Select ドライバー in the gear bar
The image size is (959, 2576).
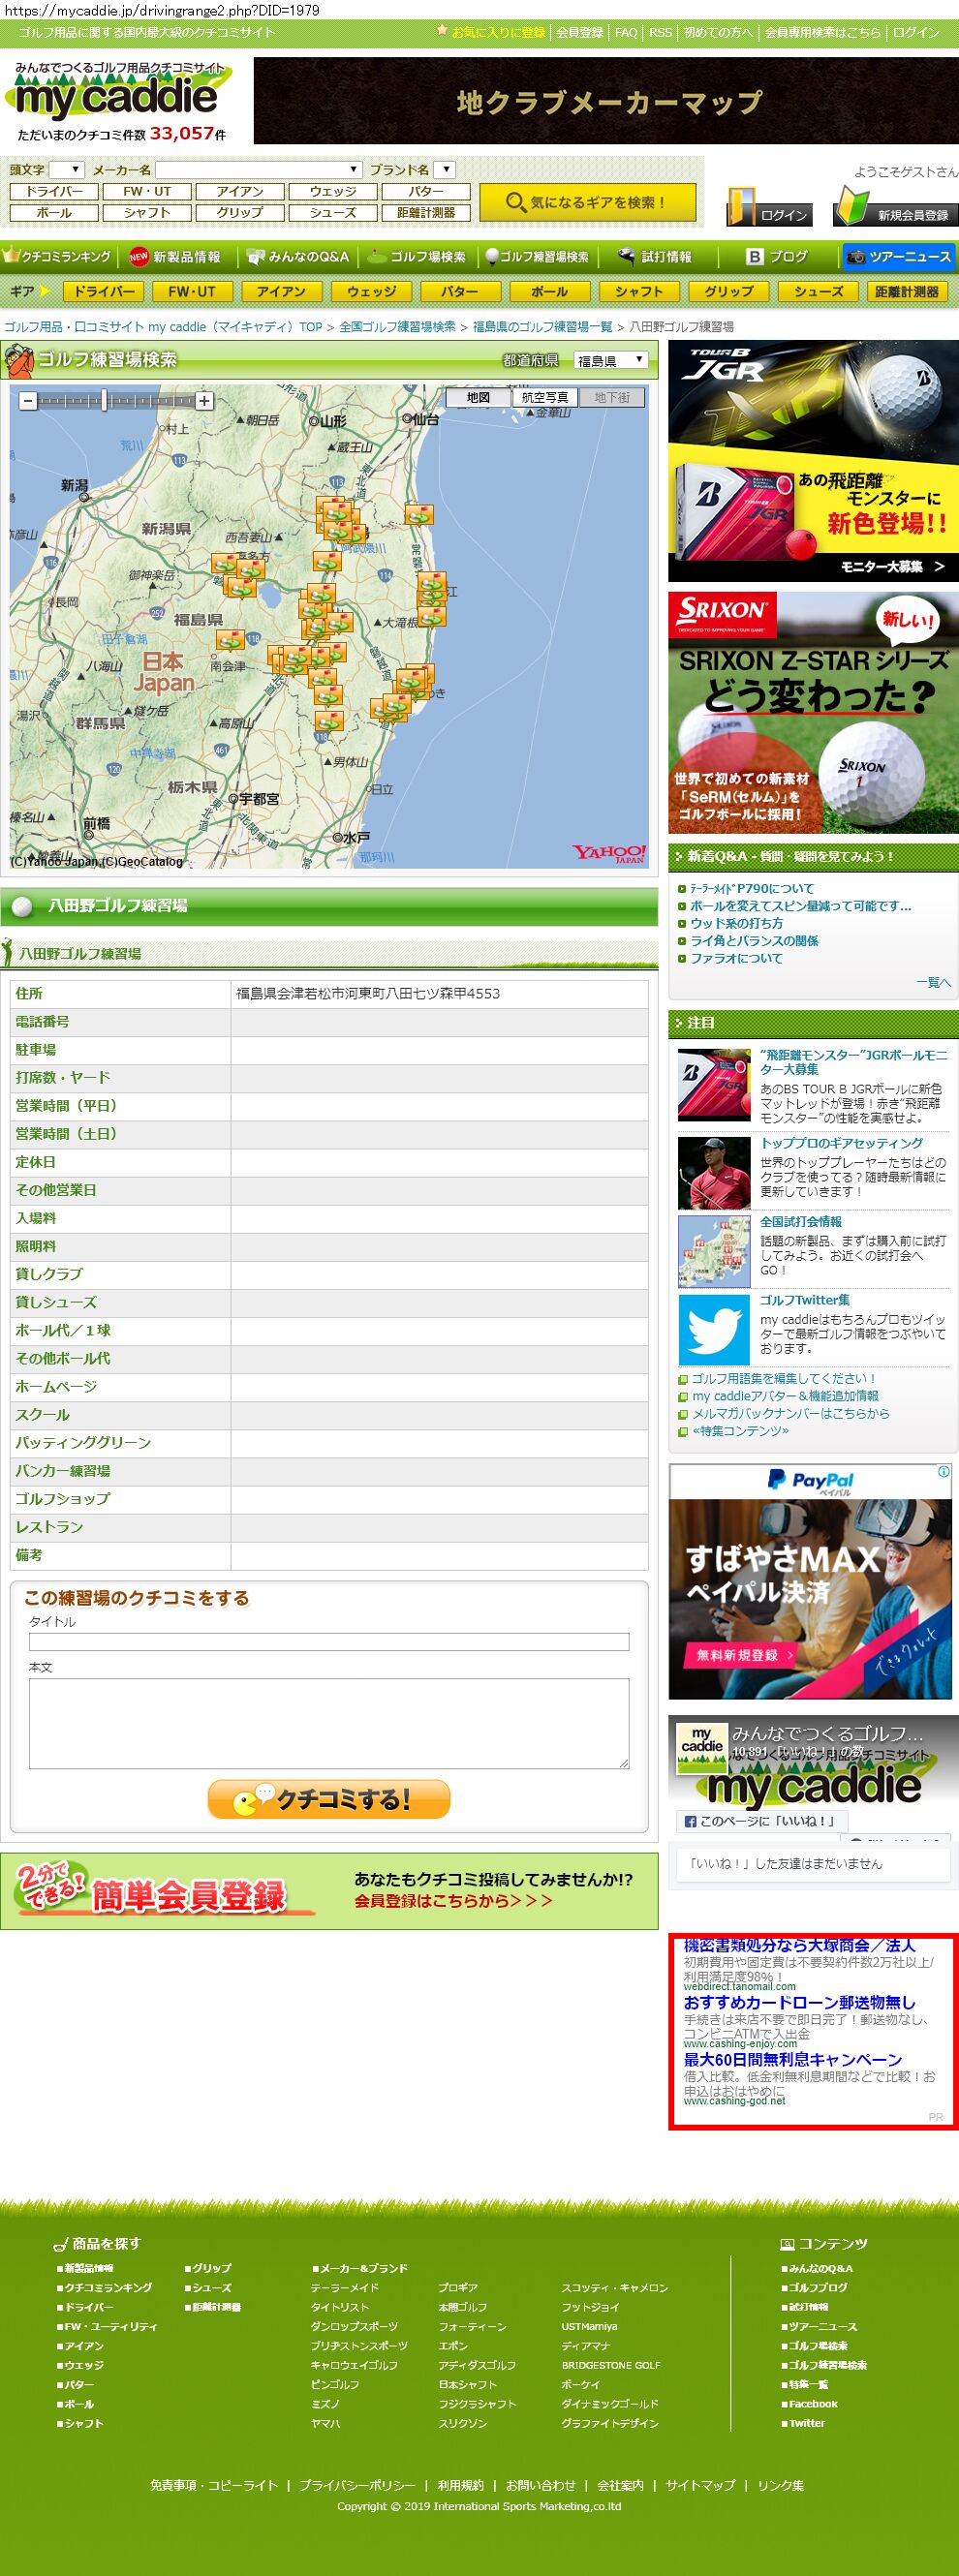104,292
